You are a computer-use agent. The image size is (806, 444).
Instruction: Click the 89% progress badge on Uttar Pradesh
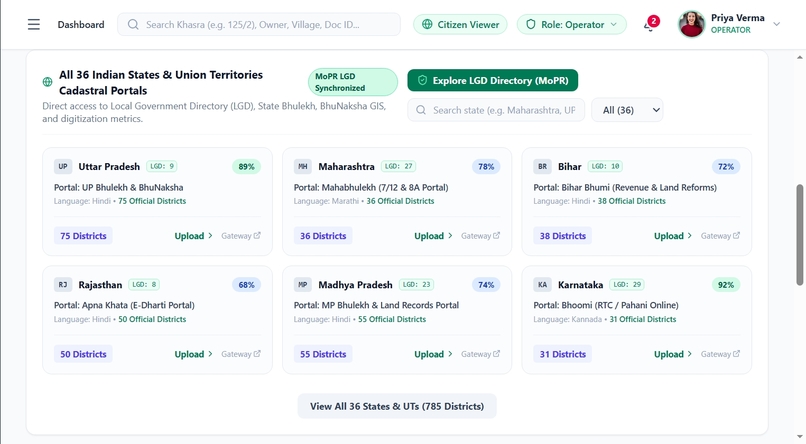(x=246, y=166)
